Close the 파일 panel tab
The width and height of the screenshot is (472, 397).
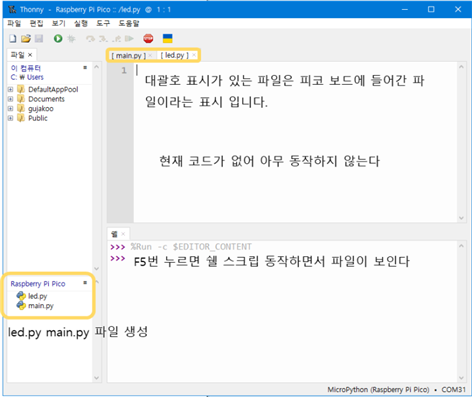pyautogui.click(x=30, y=55)
